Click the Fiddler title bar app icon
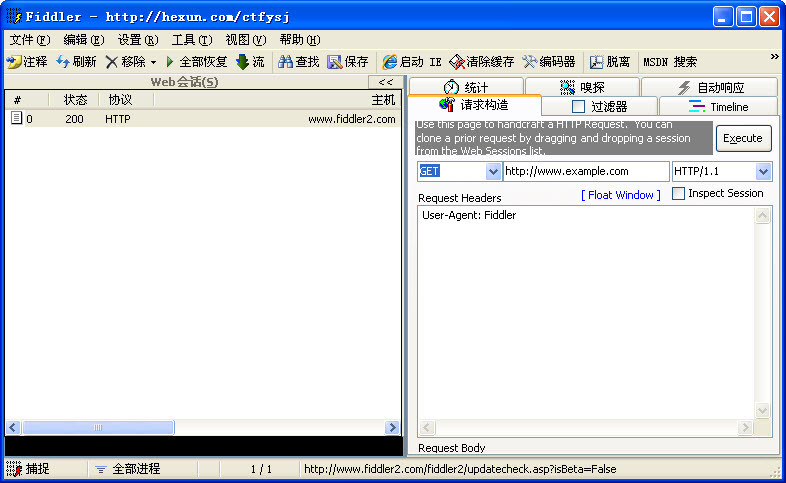Screen dimensions: 786x483 click(x=14, y=17)
